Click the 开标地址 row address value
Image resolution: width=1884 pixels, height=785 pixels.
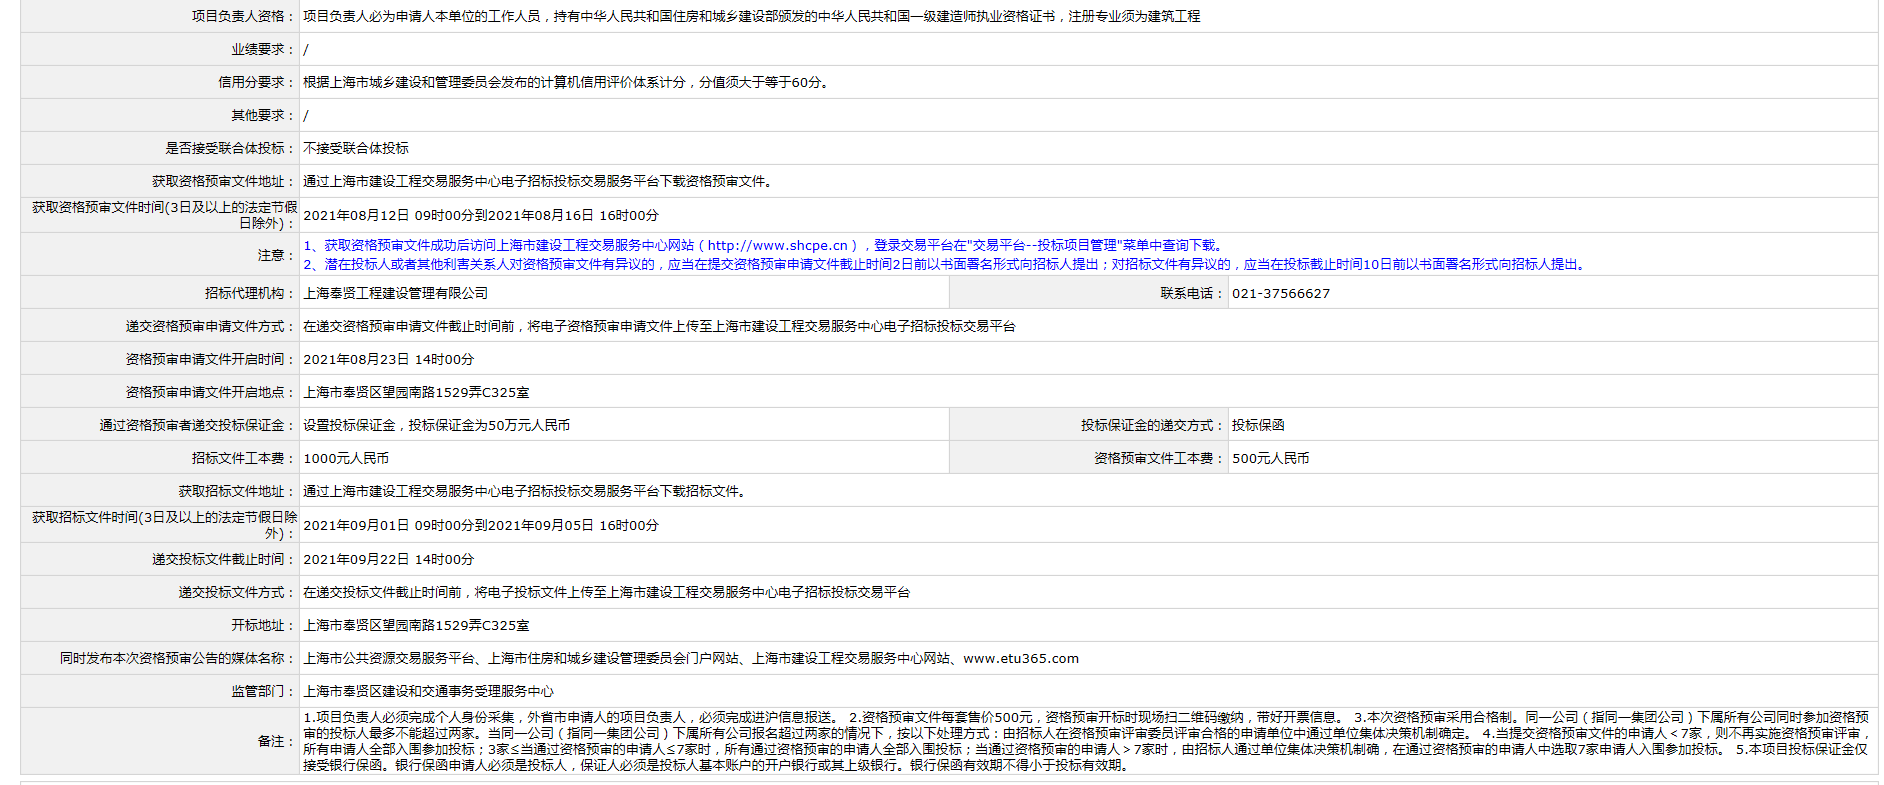tap(416, 626)
